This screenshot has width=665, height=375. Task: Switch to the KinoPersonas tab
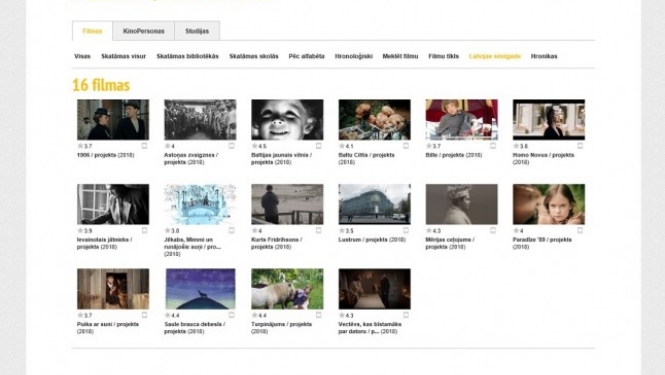(x=143, y=31)
